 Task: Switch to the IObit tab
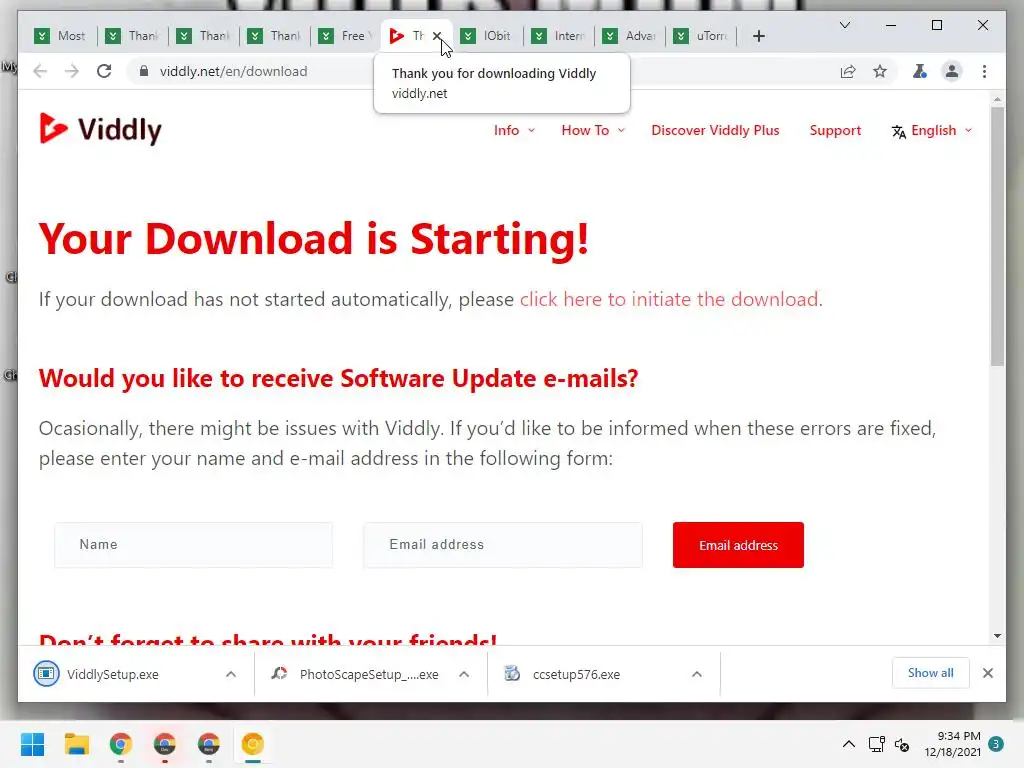488,36
